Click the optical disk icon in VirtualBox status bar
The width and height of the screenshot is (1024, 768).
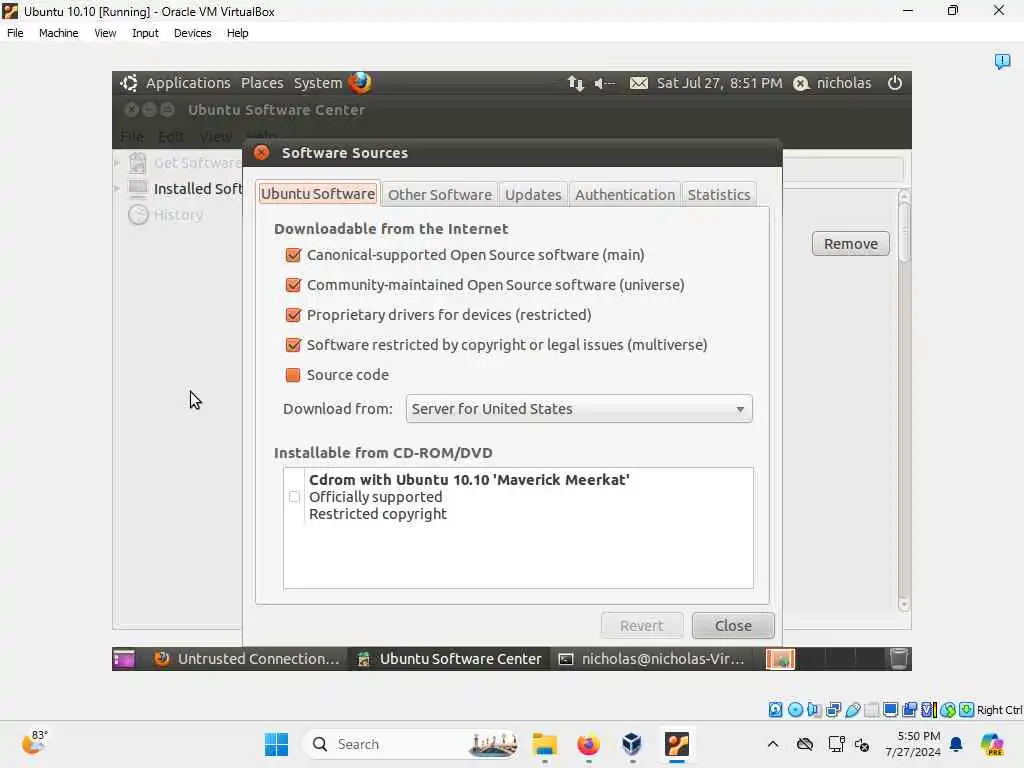coord(795,710)
